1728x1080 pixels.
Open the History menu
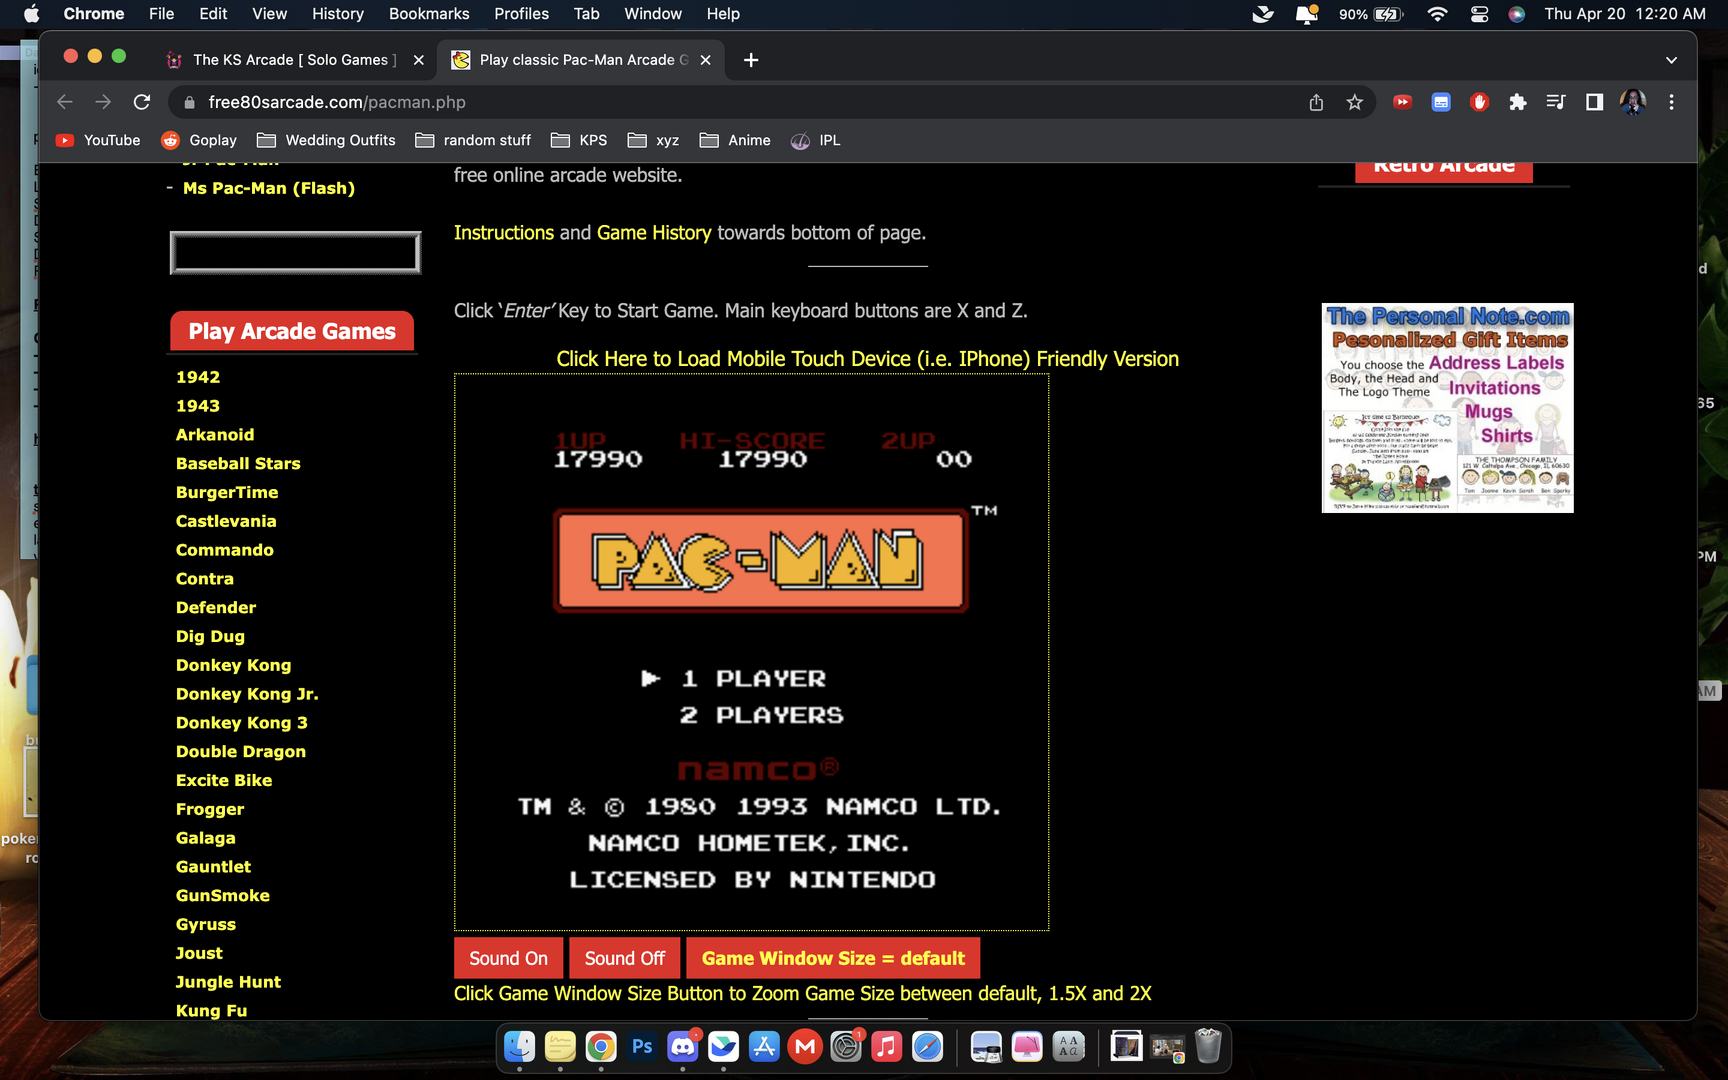pos(338,14)
